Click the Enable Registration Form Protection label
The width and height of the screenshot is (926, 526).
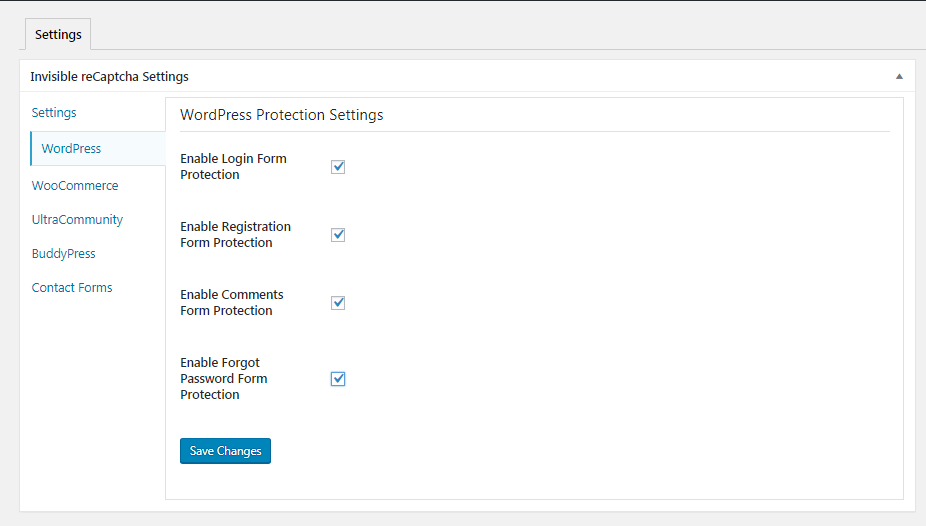point(236,234)
